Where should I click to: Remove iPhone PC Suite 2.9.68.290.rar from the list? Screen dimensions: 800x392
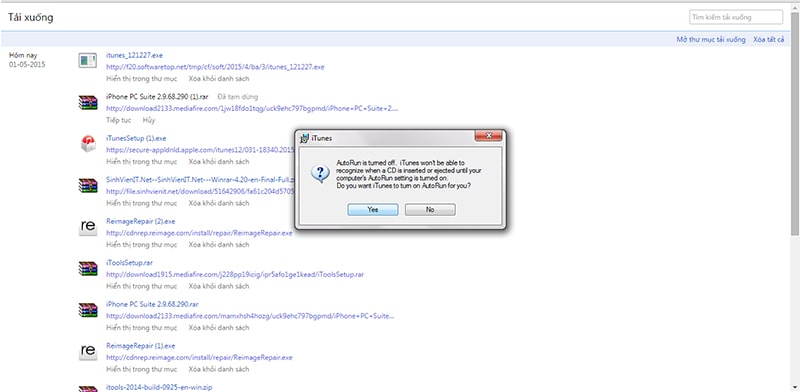tap(219, 328)
